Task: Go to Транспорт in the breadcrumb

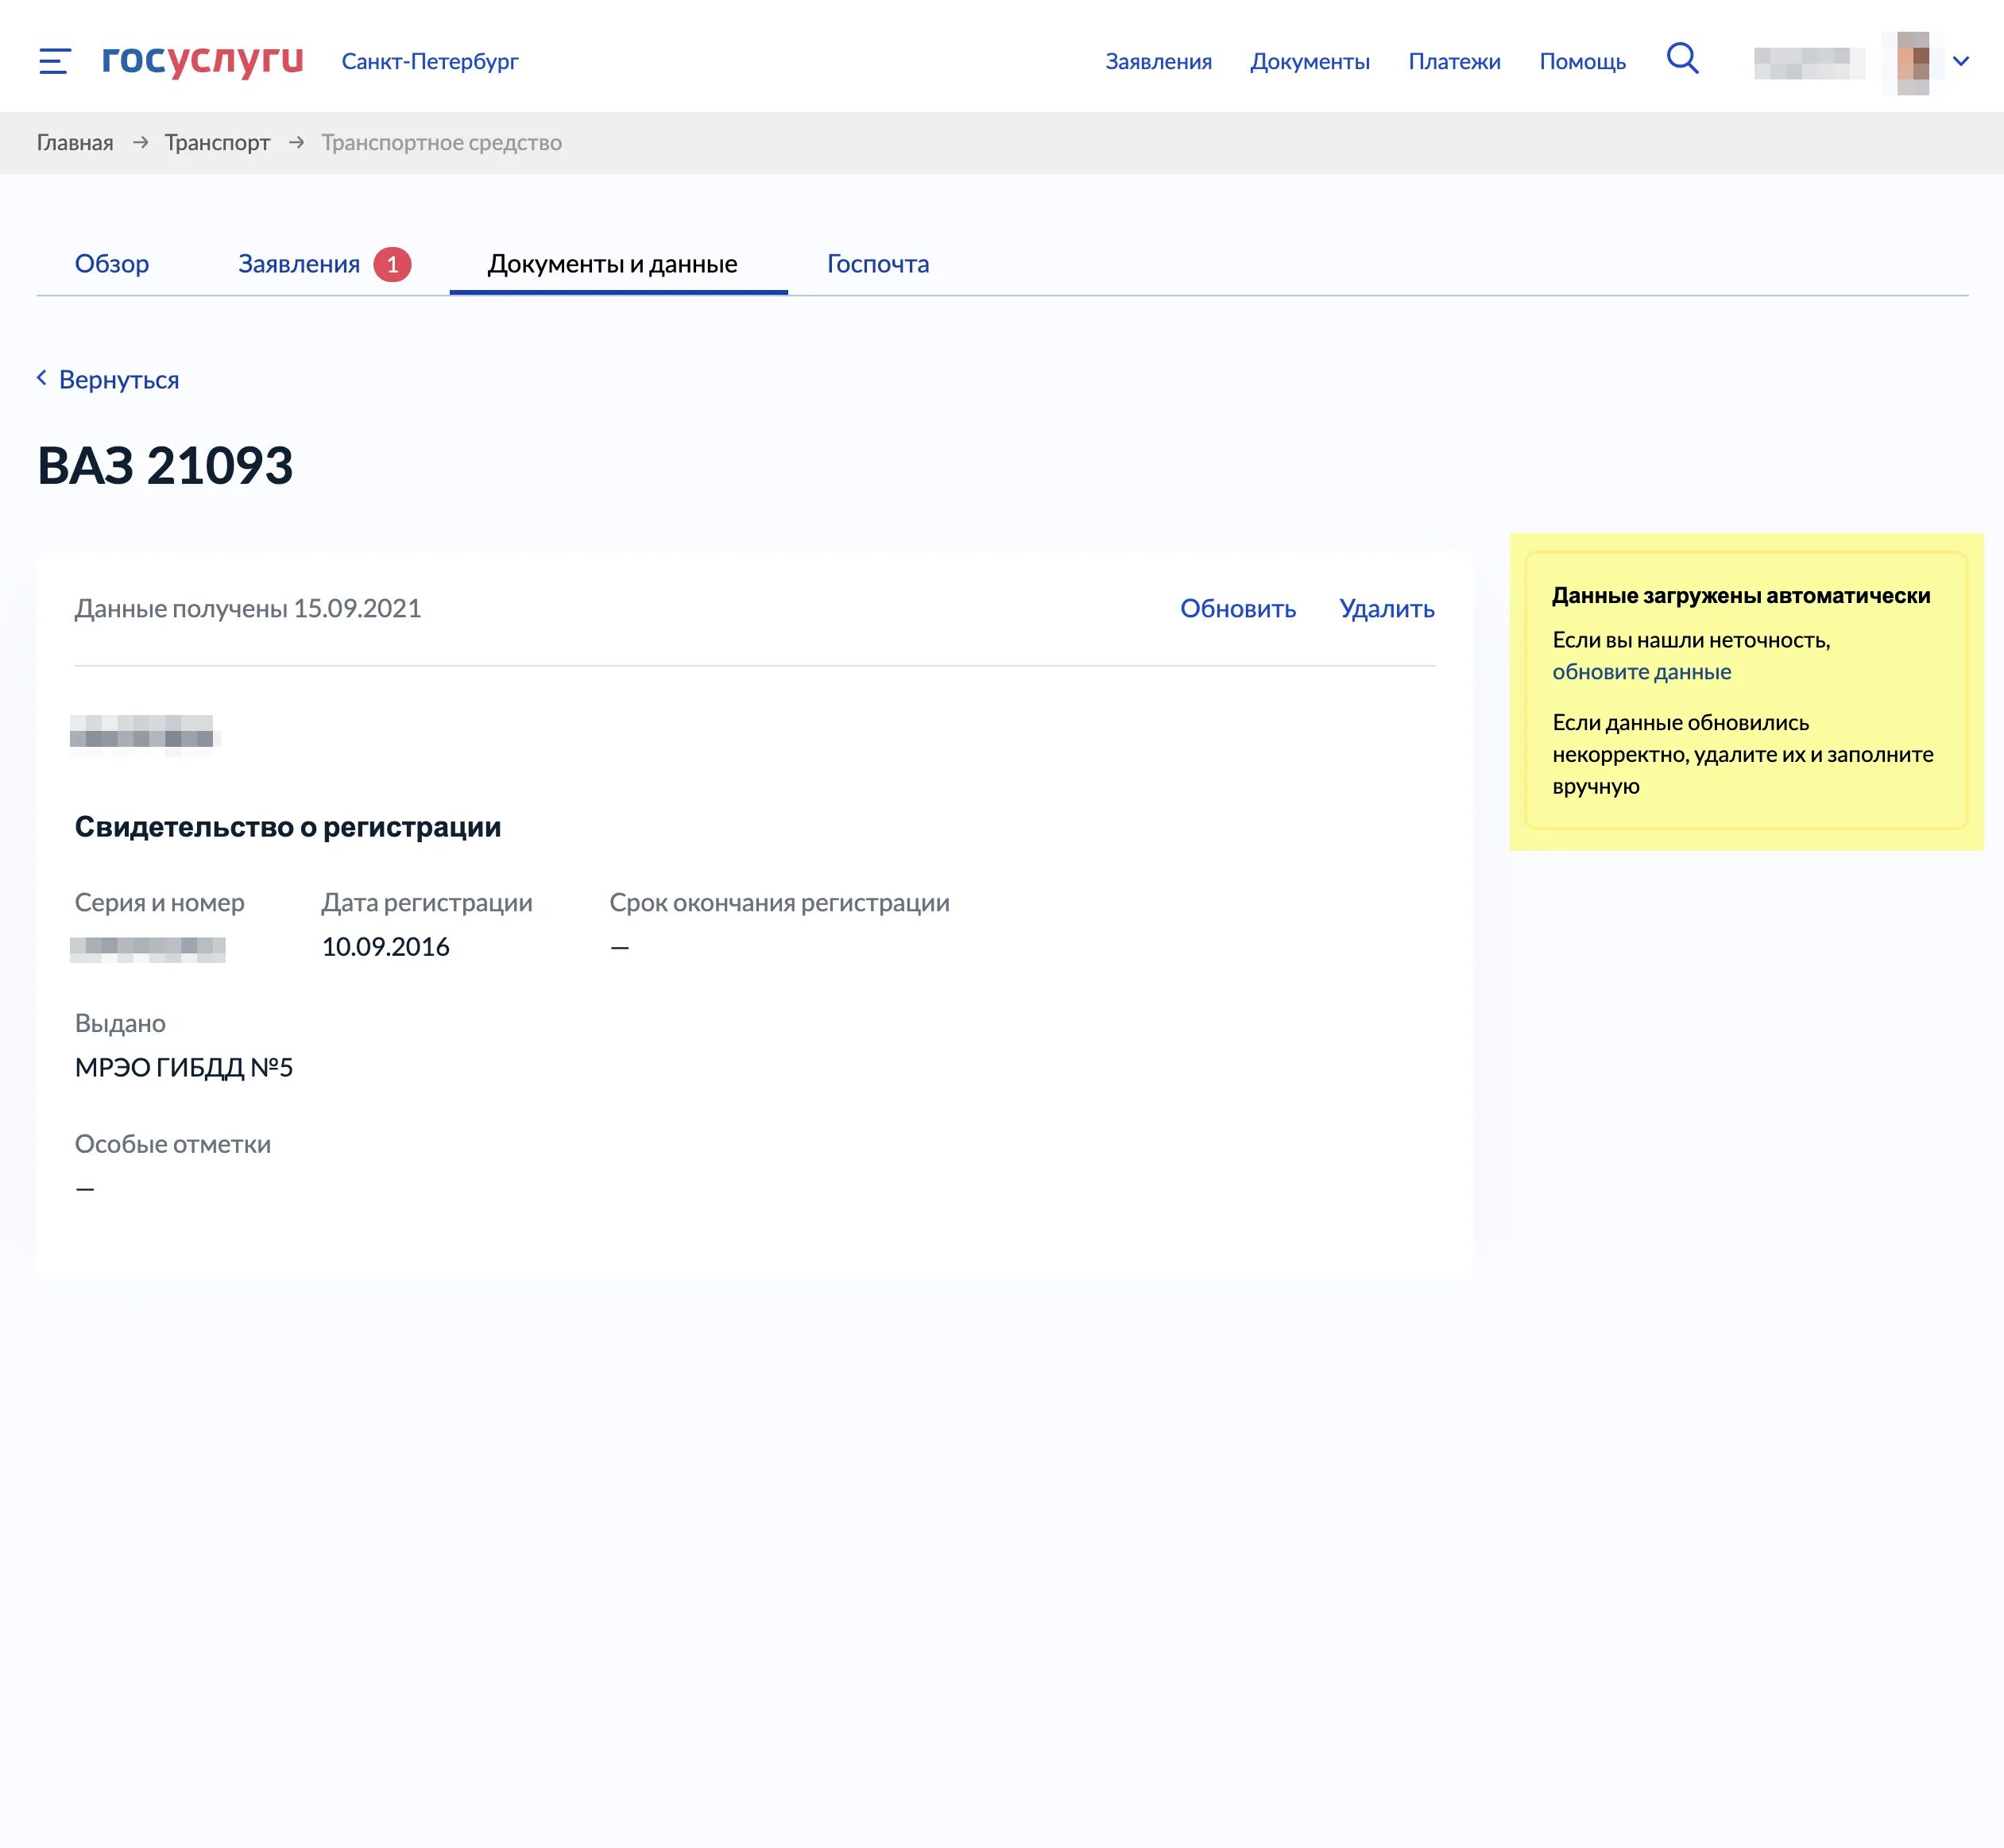Action: click(217, 142)
